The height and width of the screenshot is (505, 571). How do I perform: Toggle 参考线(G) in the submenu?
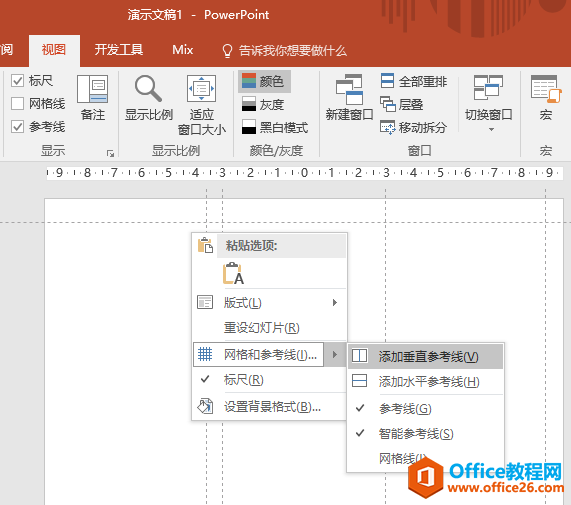[x=425, y=409]
